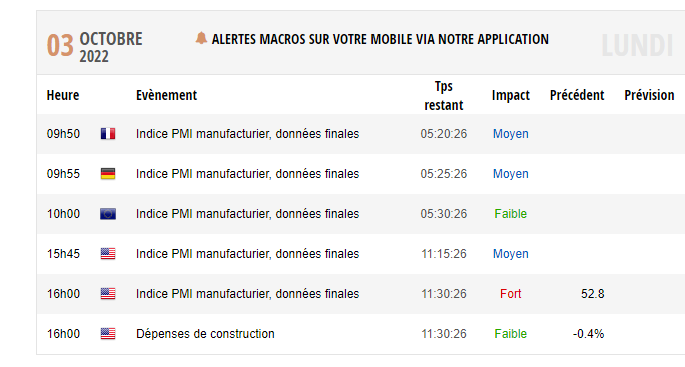This screenshot has height=367, width=685.
Task: Click the Précédent column header
Action: pos(577,95)
